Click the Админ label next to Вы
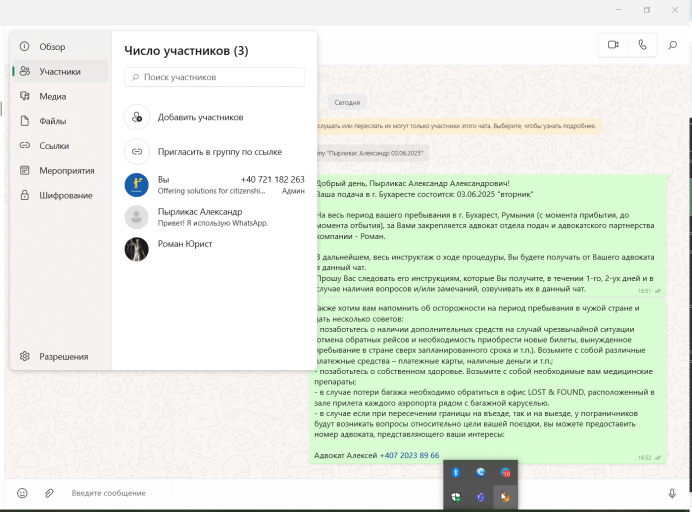The image size is (692, 512). tap(293, 191)
